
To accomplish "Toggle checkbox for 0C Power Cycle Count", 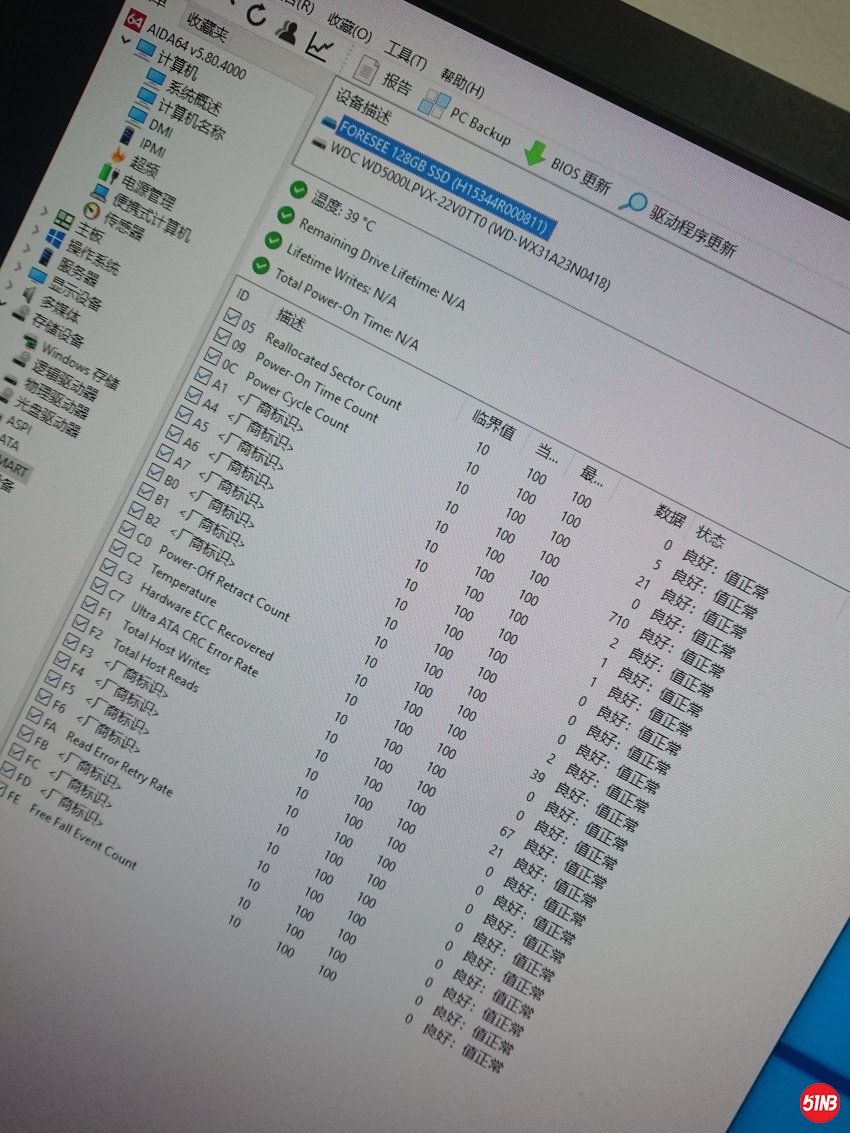I will click(212, 355).
